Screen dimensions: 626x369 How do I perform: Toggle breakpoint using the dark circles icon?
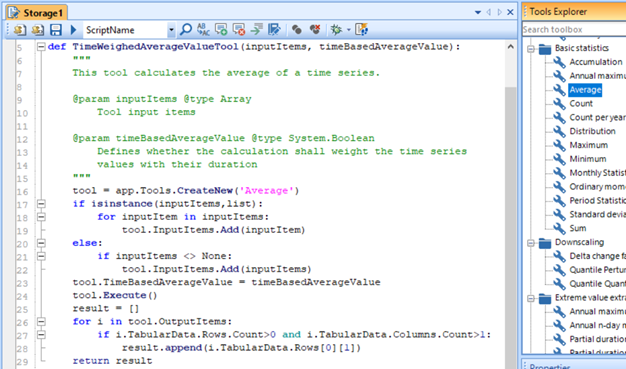coord(296,30)
